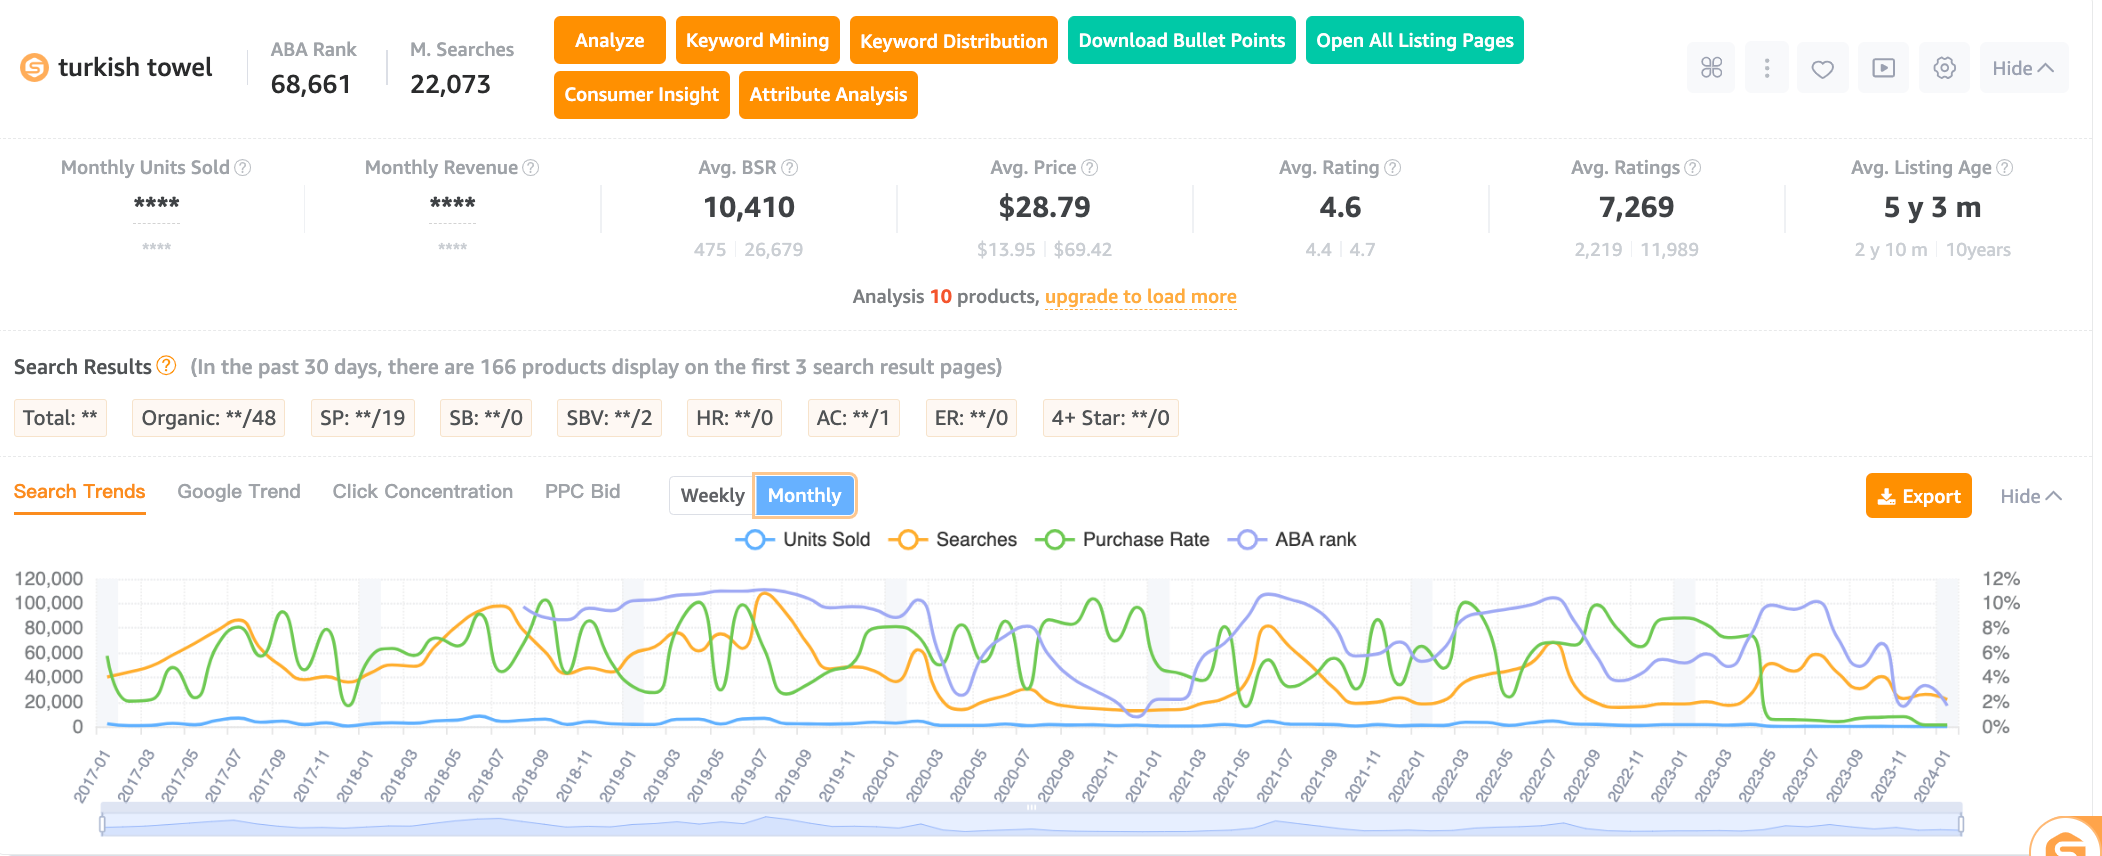Image resolution: width=2102 pixels, height=856 pixels.
Task: Switch chart to Weekly view
Action: tap(712, 495)
